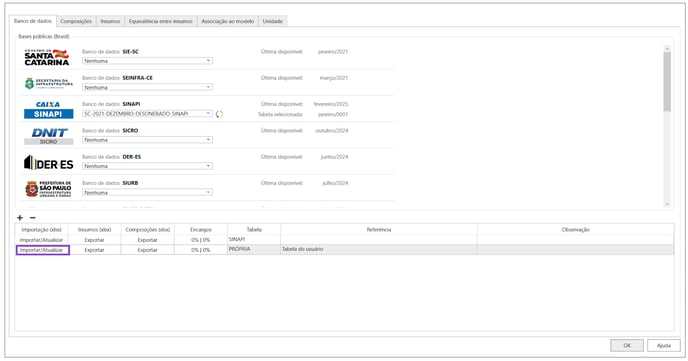Click the Secretaria da Infraestrutura logo
Viewport: 688px width, 361px height.
pyautogui.click(x=48, y=83)
